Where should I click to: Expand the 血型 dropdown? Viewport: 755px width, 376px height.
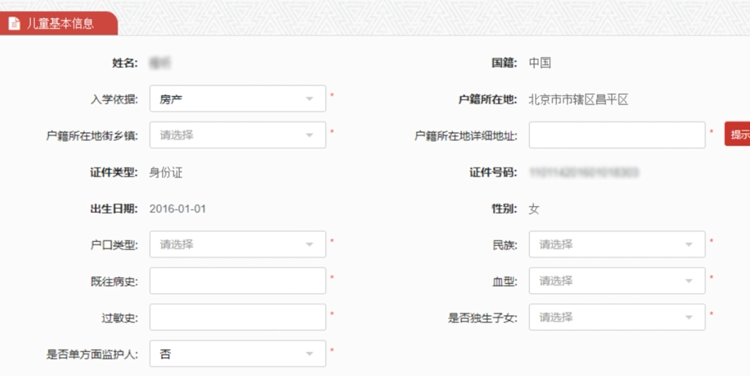617,281
